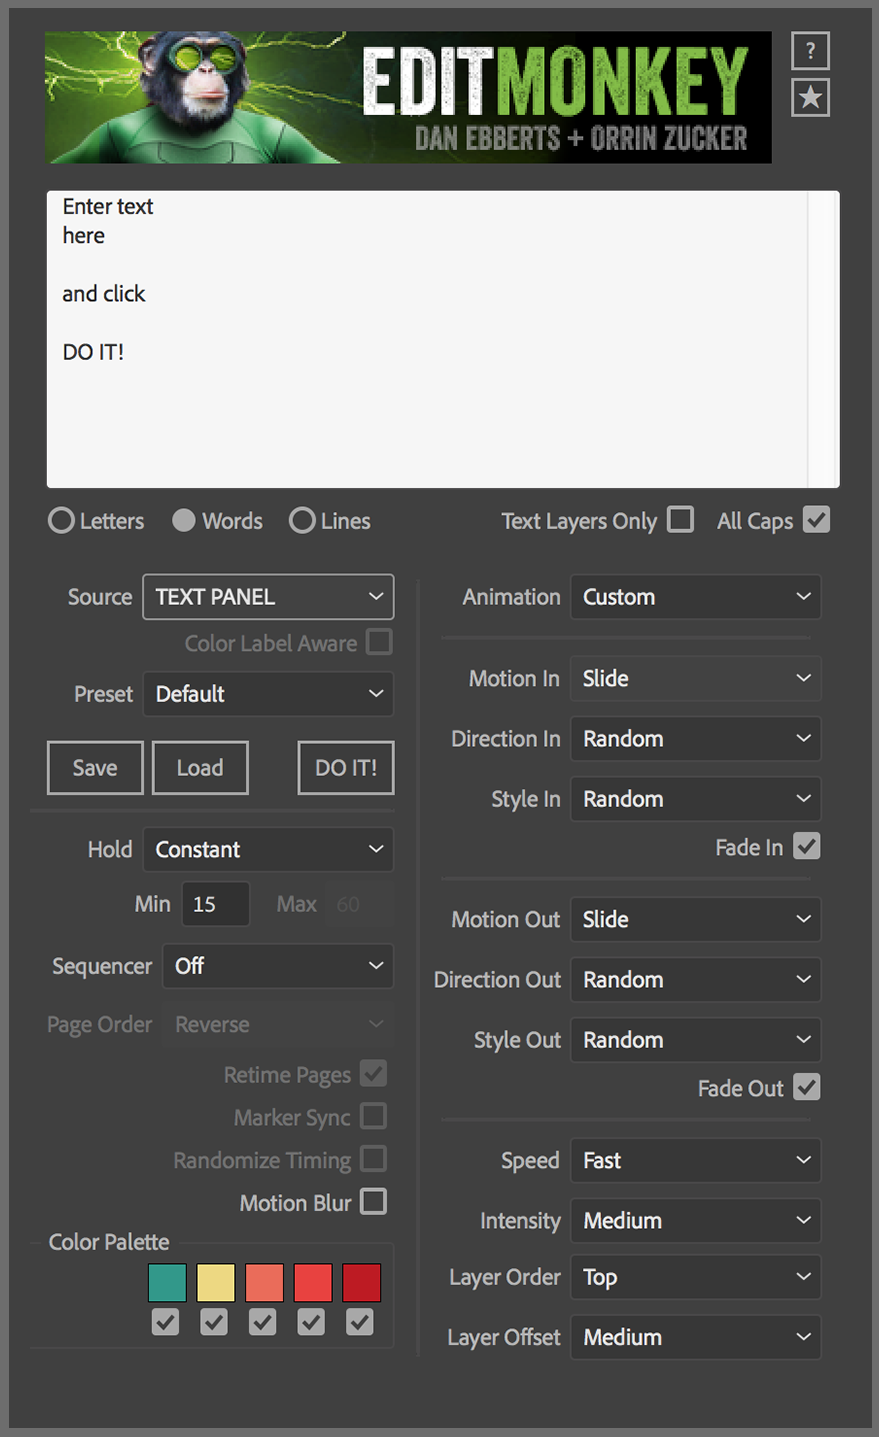
Task: Toggle the Fade Out setting off
Action: [806, 1088]
